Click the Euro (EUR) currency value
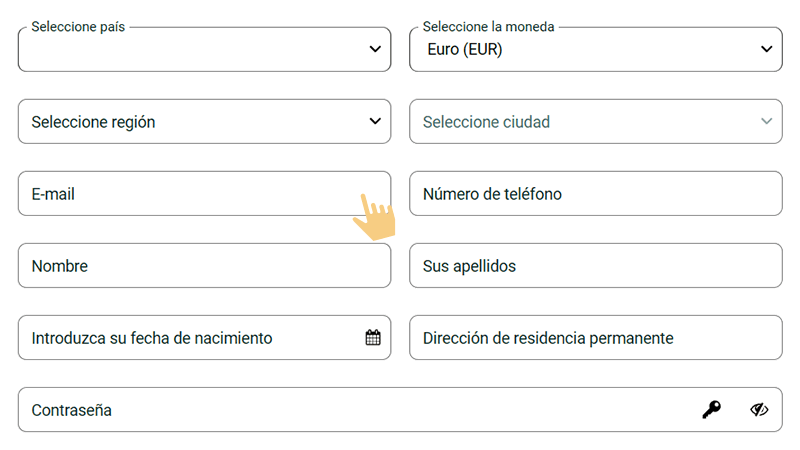 click(464, 49)
